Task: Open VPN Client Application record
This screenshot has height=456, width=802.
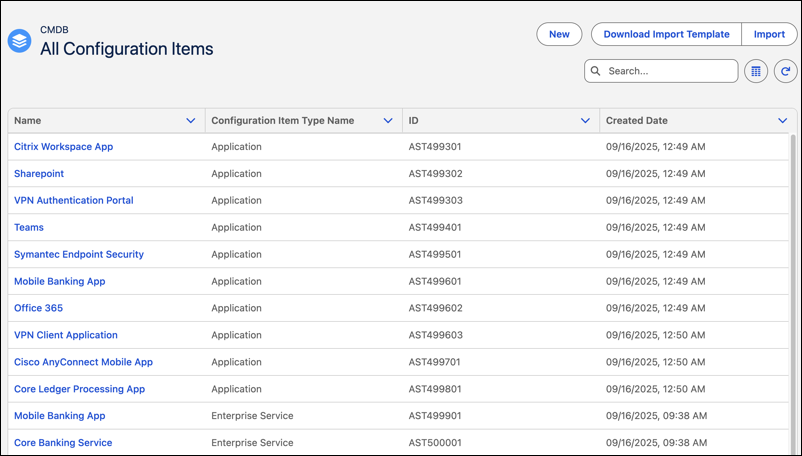Action: click(65, 335)
